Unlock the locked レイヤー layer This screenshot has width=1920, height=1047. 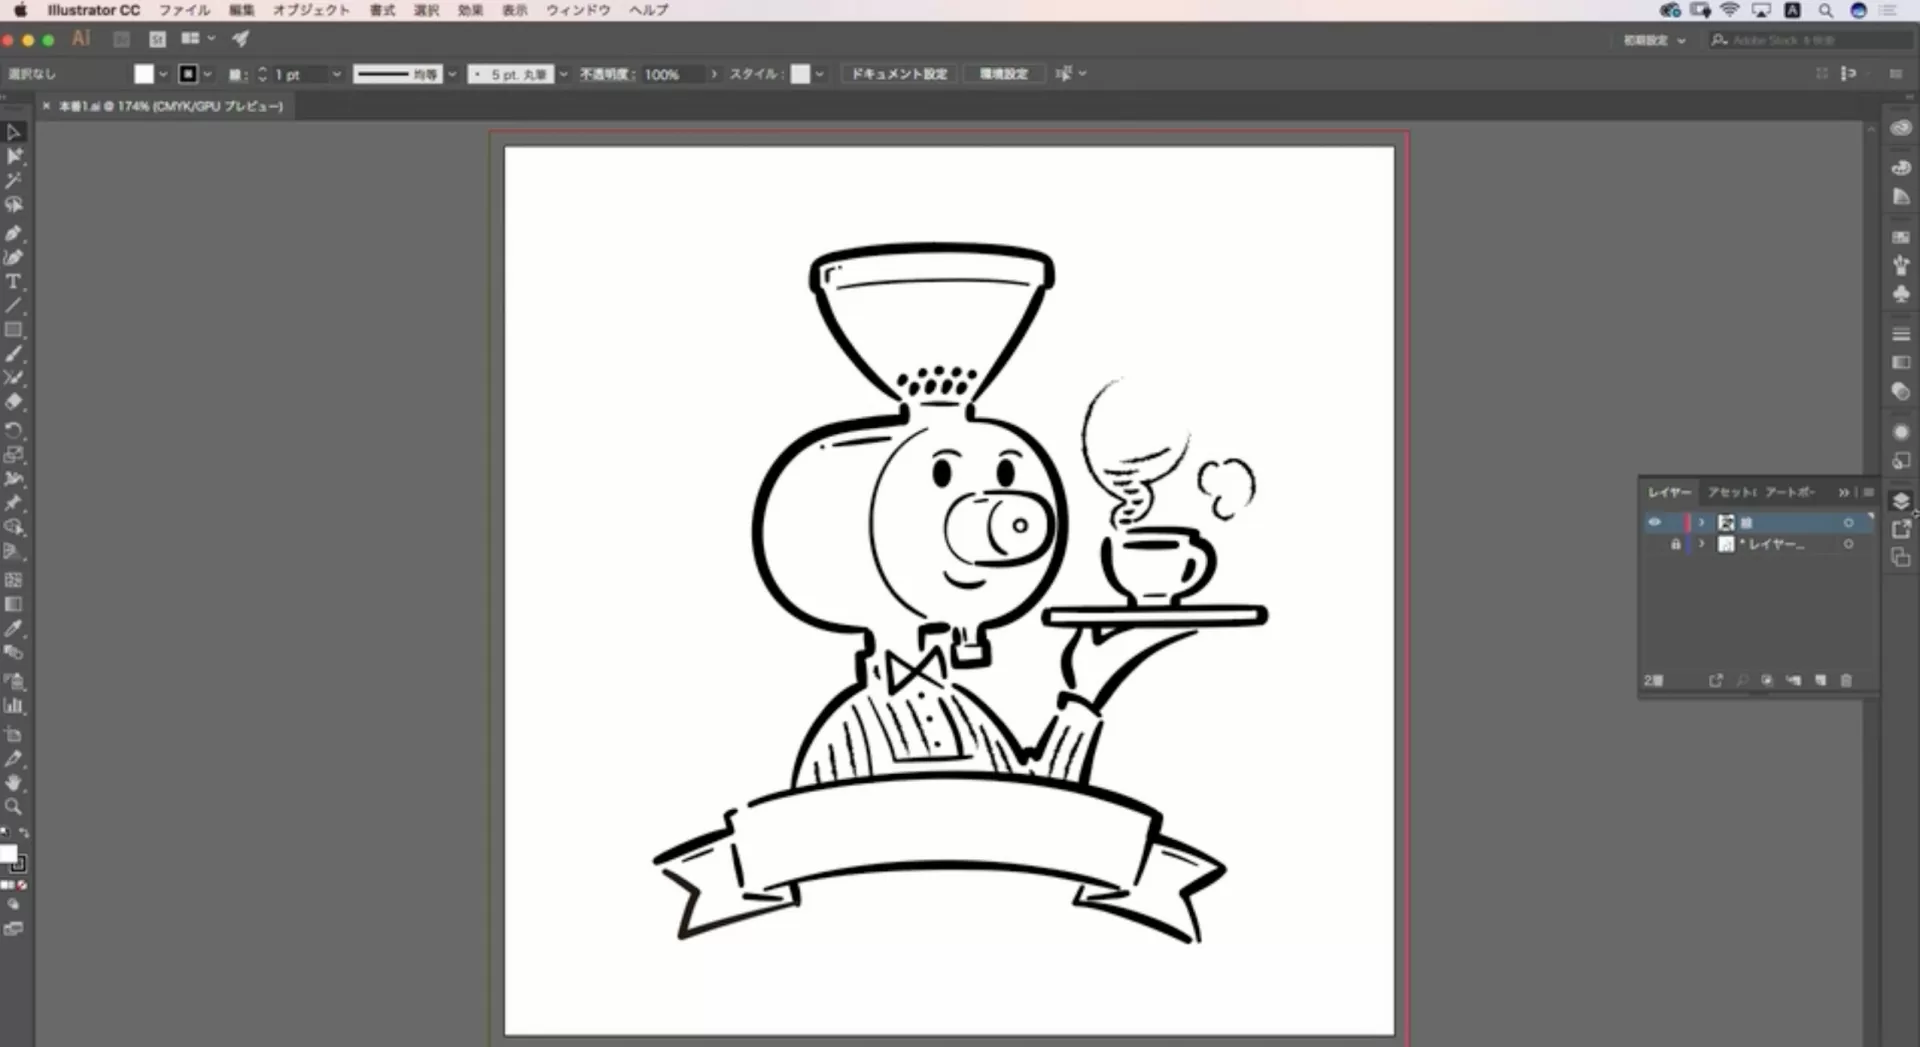tap(1675, 544)
